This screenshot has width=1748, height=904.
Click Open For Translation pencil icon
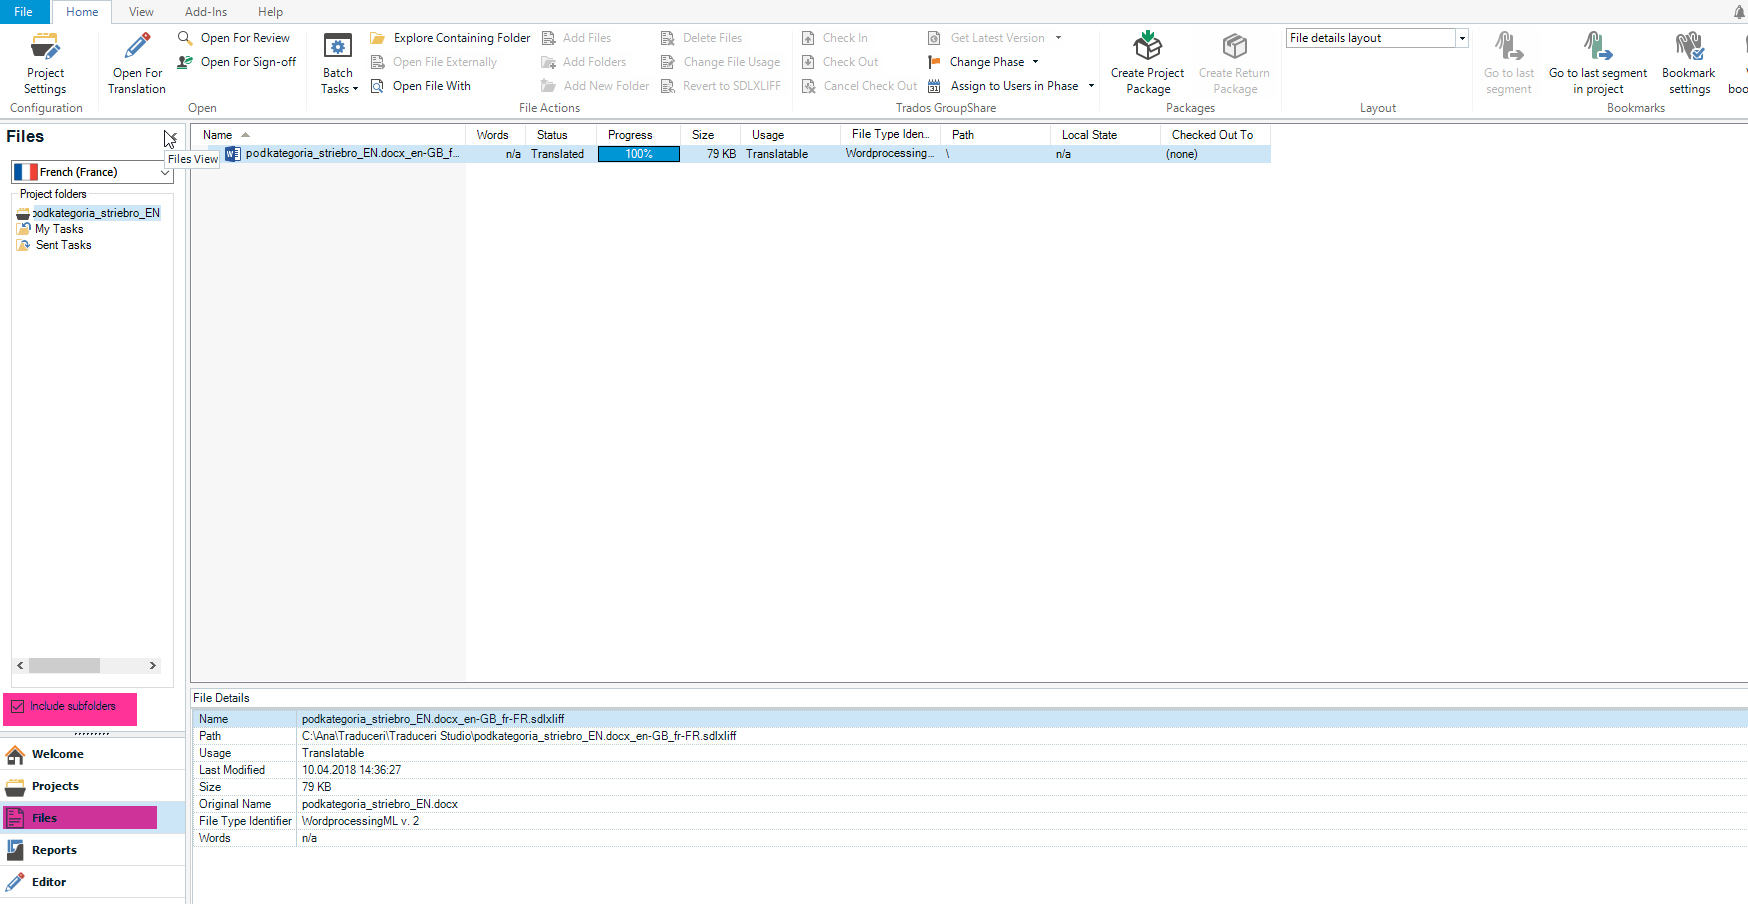point(137,47)
